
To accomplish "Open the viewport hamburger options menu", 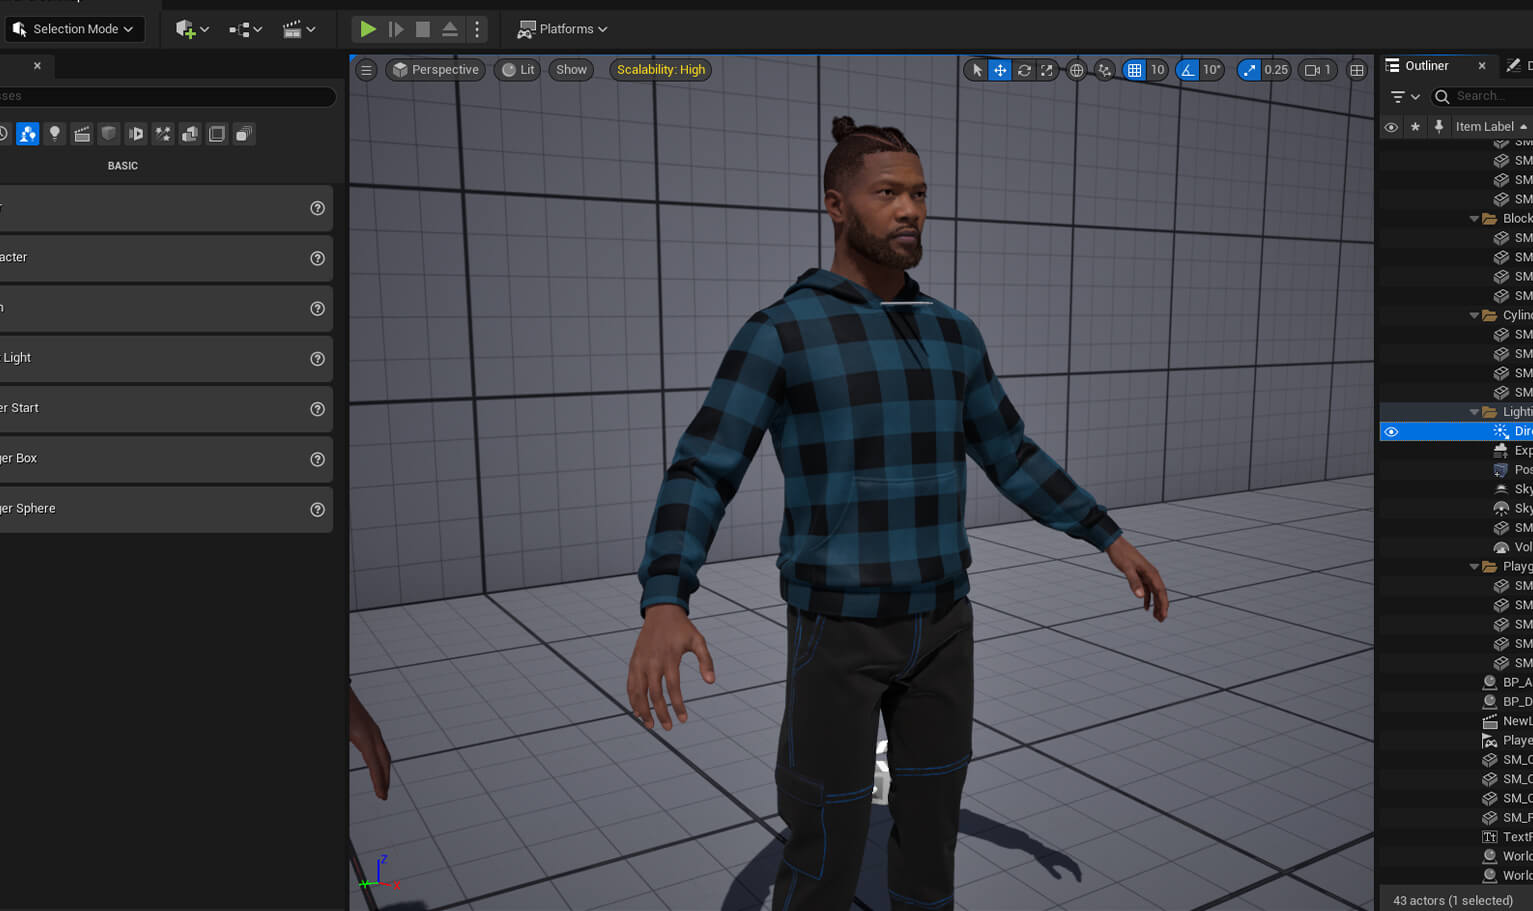I will (366, 70).
